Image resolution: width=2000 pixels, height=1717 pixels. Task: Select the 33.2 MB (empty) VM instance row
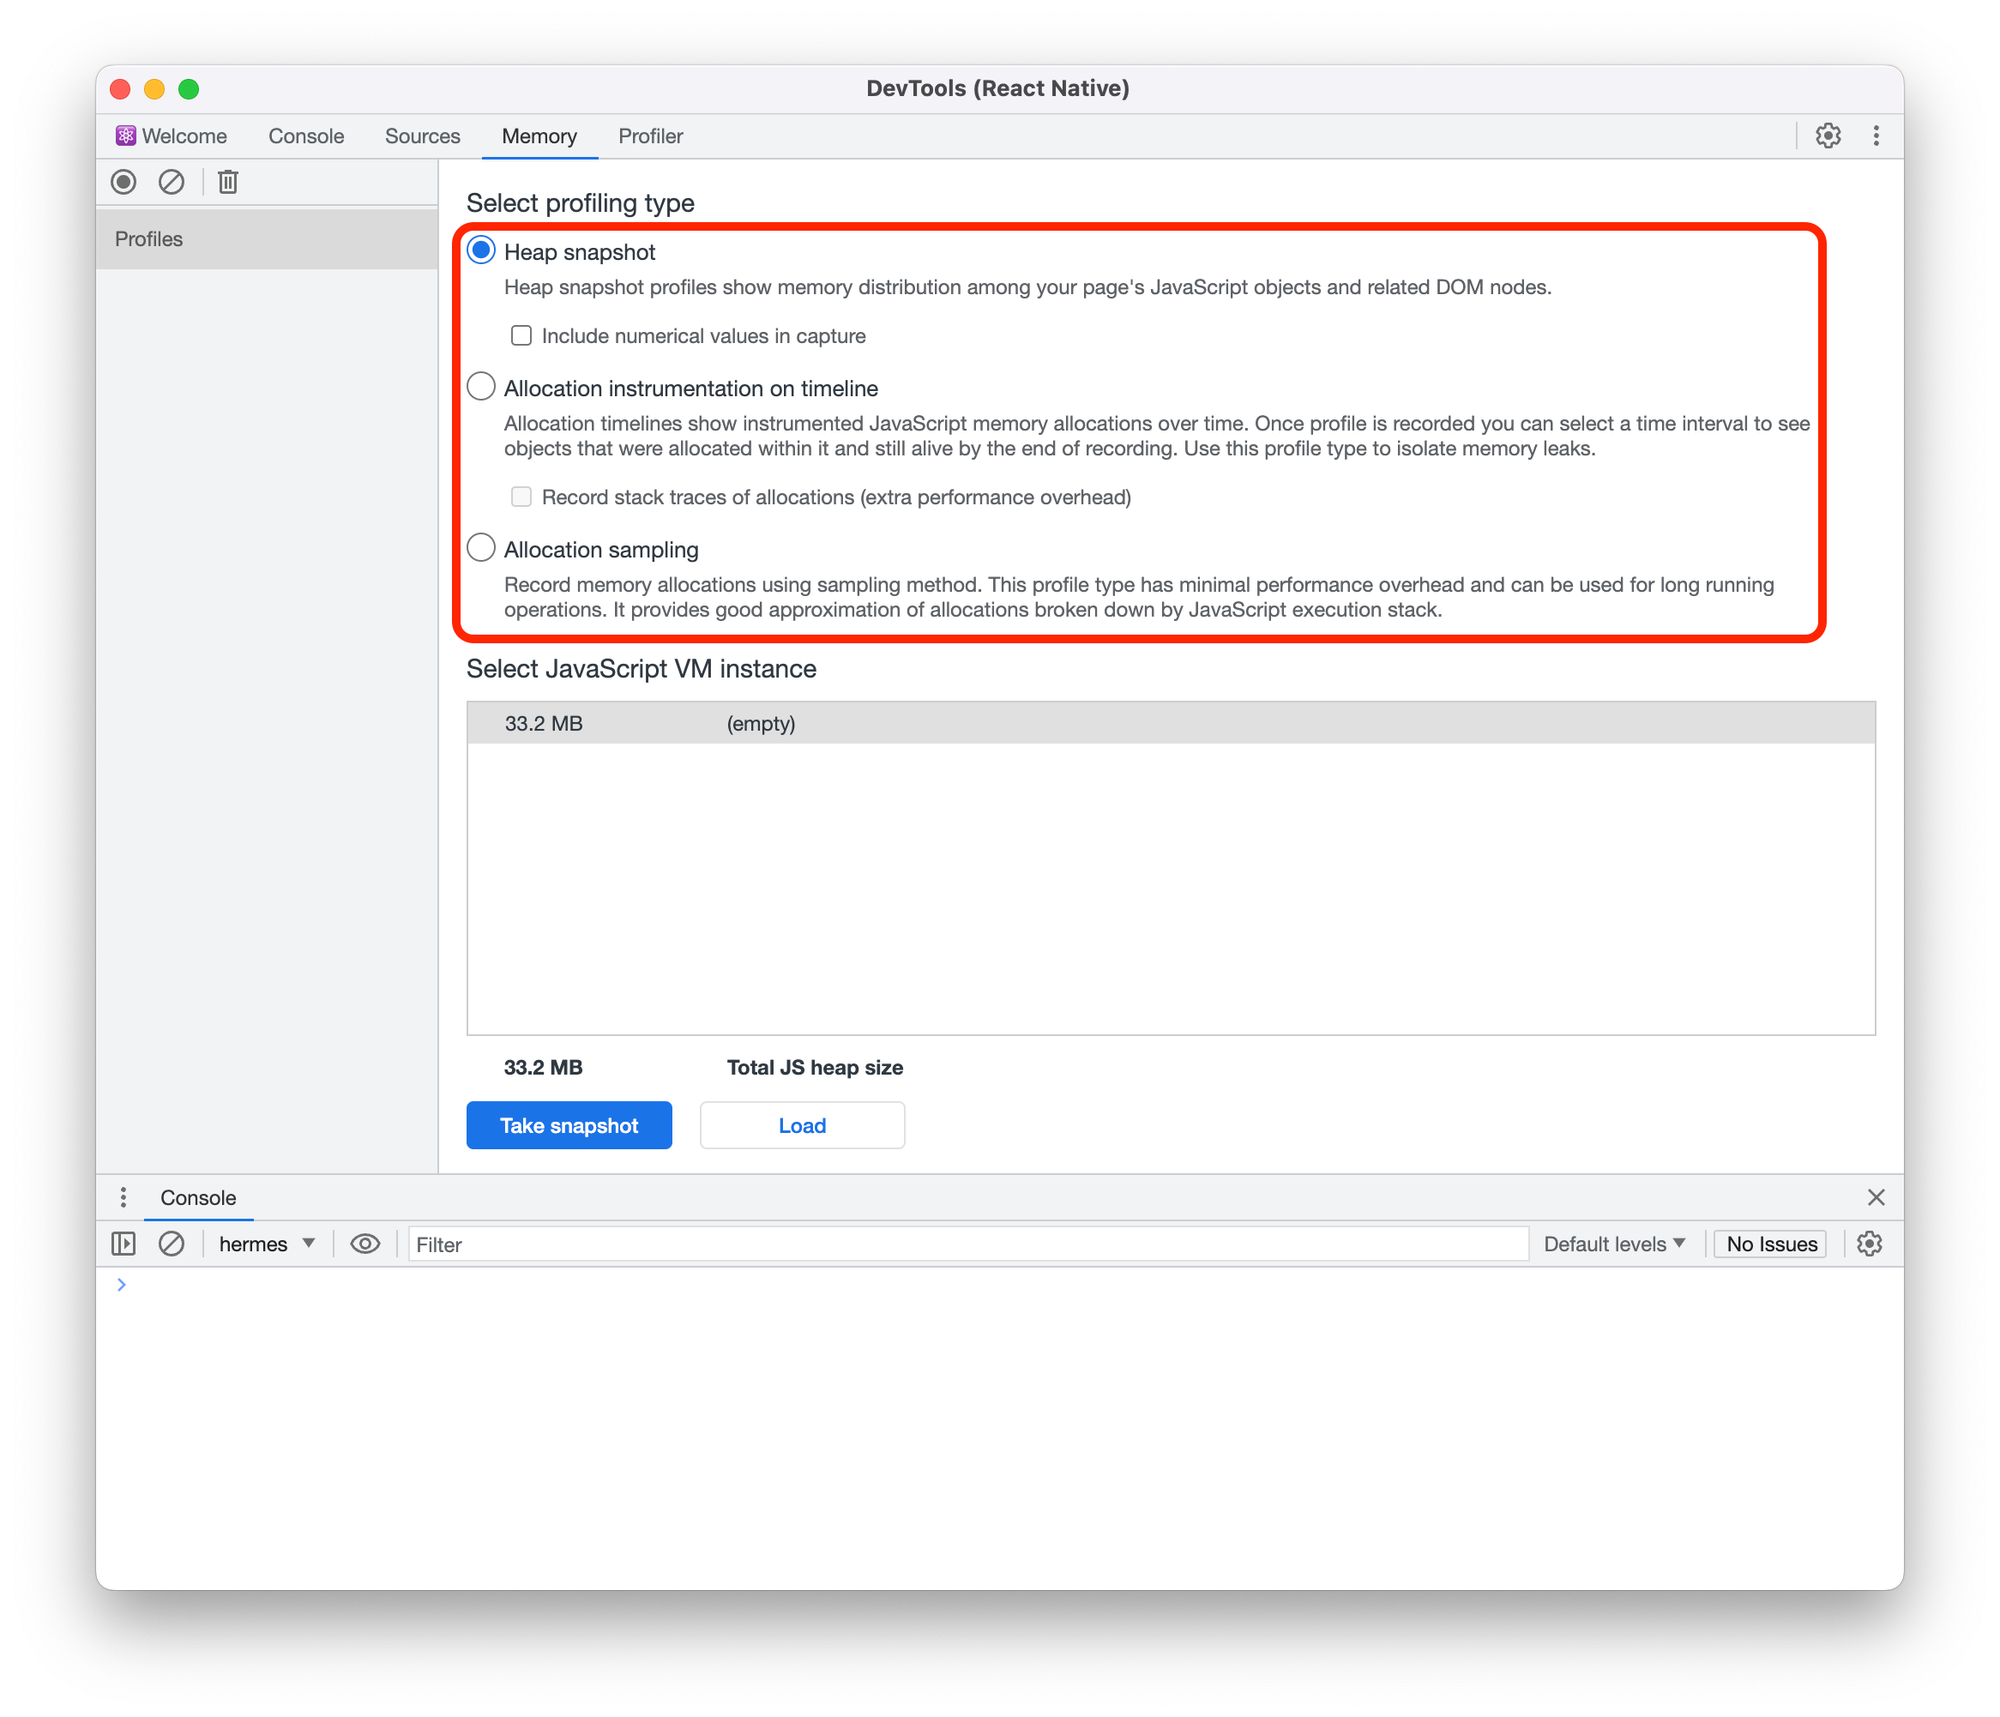pos(1171,723)
